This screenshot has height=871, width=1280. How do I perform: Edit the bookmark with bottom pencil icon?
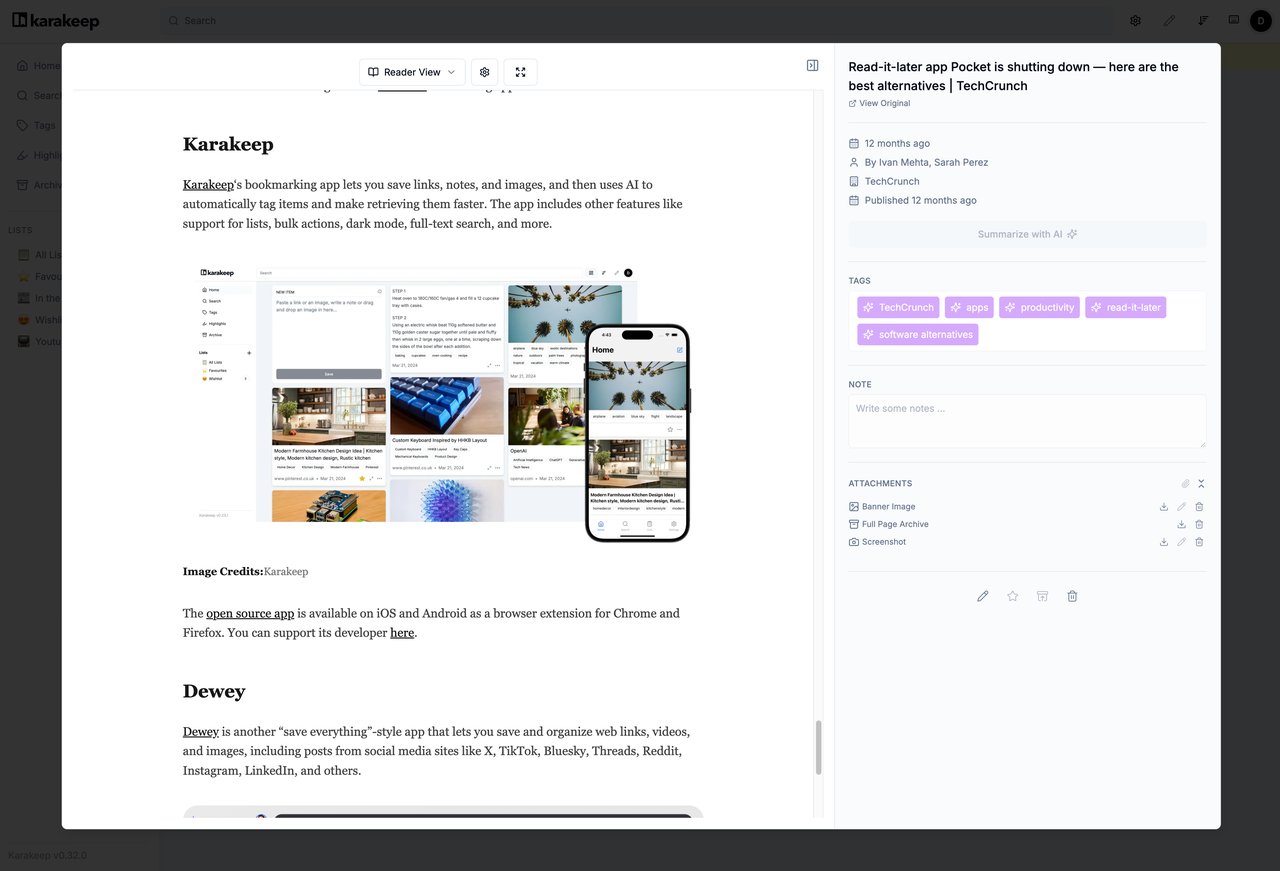point(983,596)
